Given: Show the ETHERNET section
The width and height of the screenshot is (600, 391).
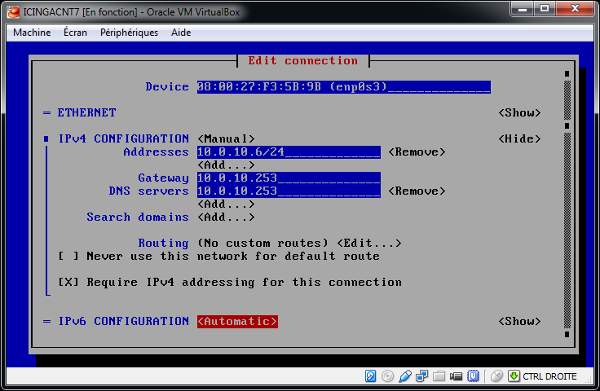Looking at the screenshot, I should pos(520,112).
